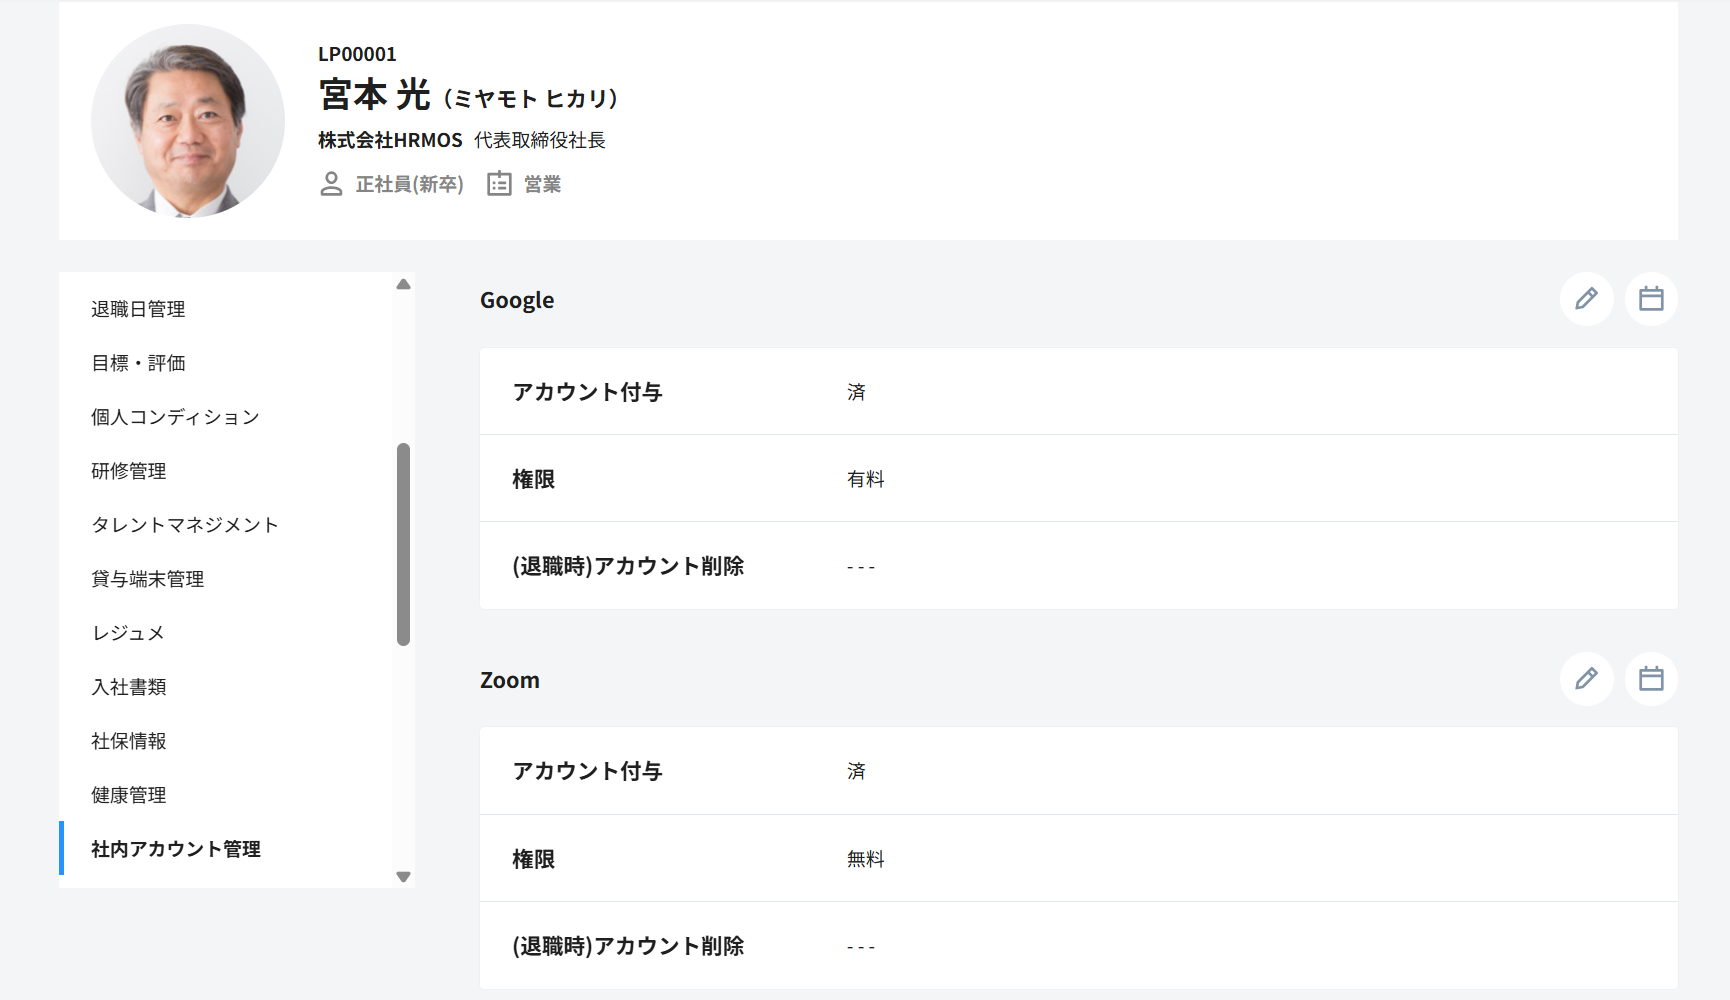Screen dimensions: 1730x1000
Task: Open 貸与端末管理 section
Action: [x=148, y=579]
